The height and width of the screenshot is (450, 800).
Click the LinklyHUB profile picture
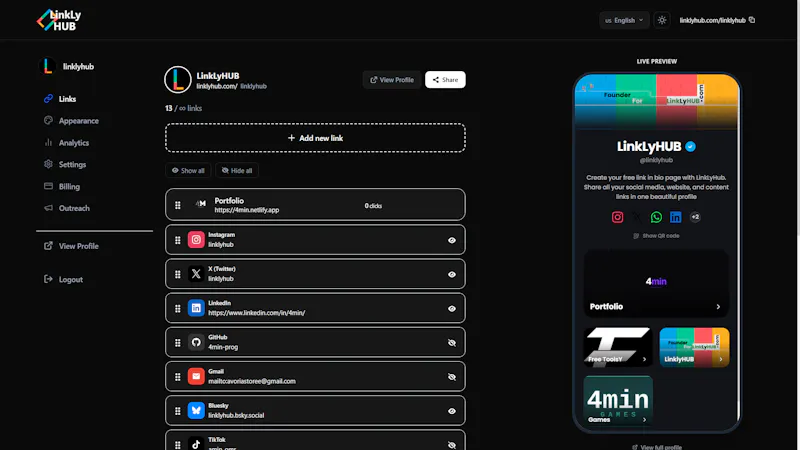pos(178,80)
